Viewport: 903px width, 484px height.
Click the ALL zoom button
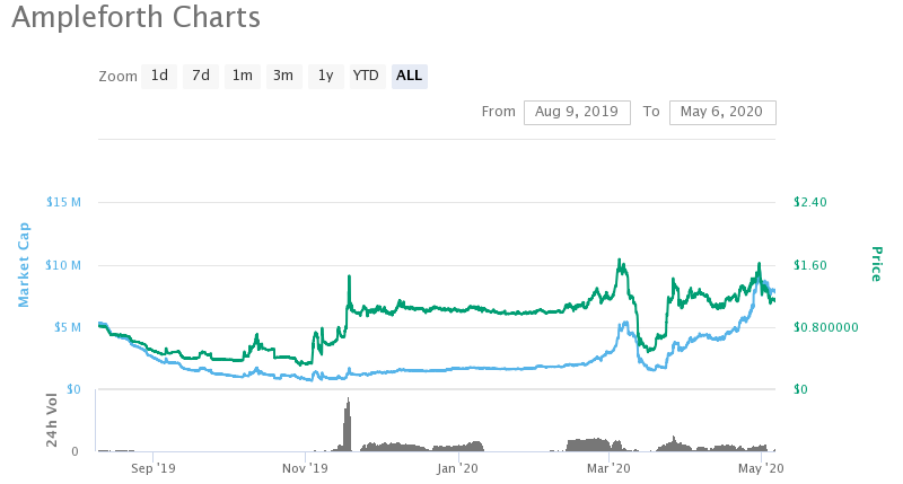409,76
